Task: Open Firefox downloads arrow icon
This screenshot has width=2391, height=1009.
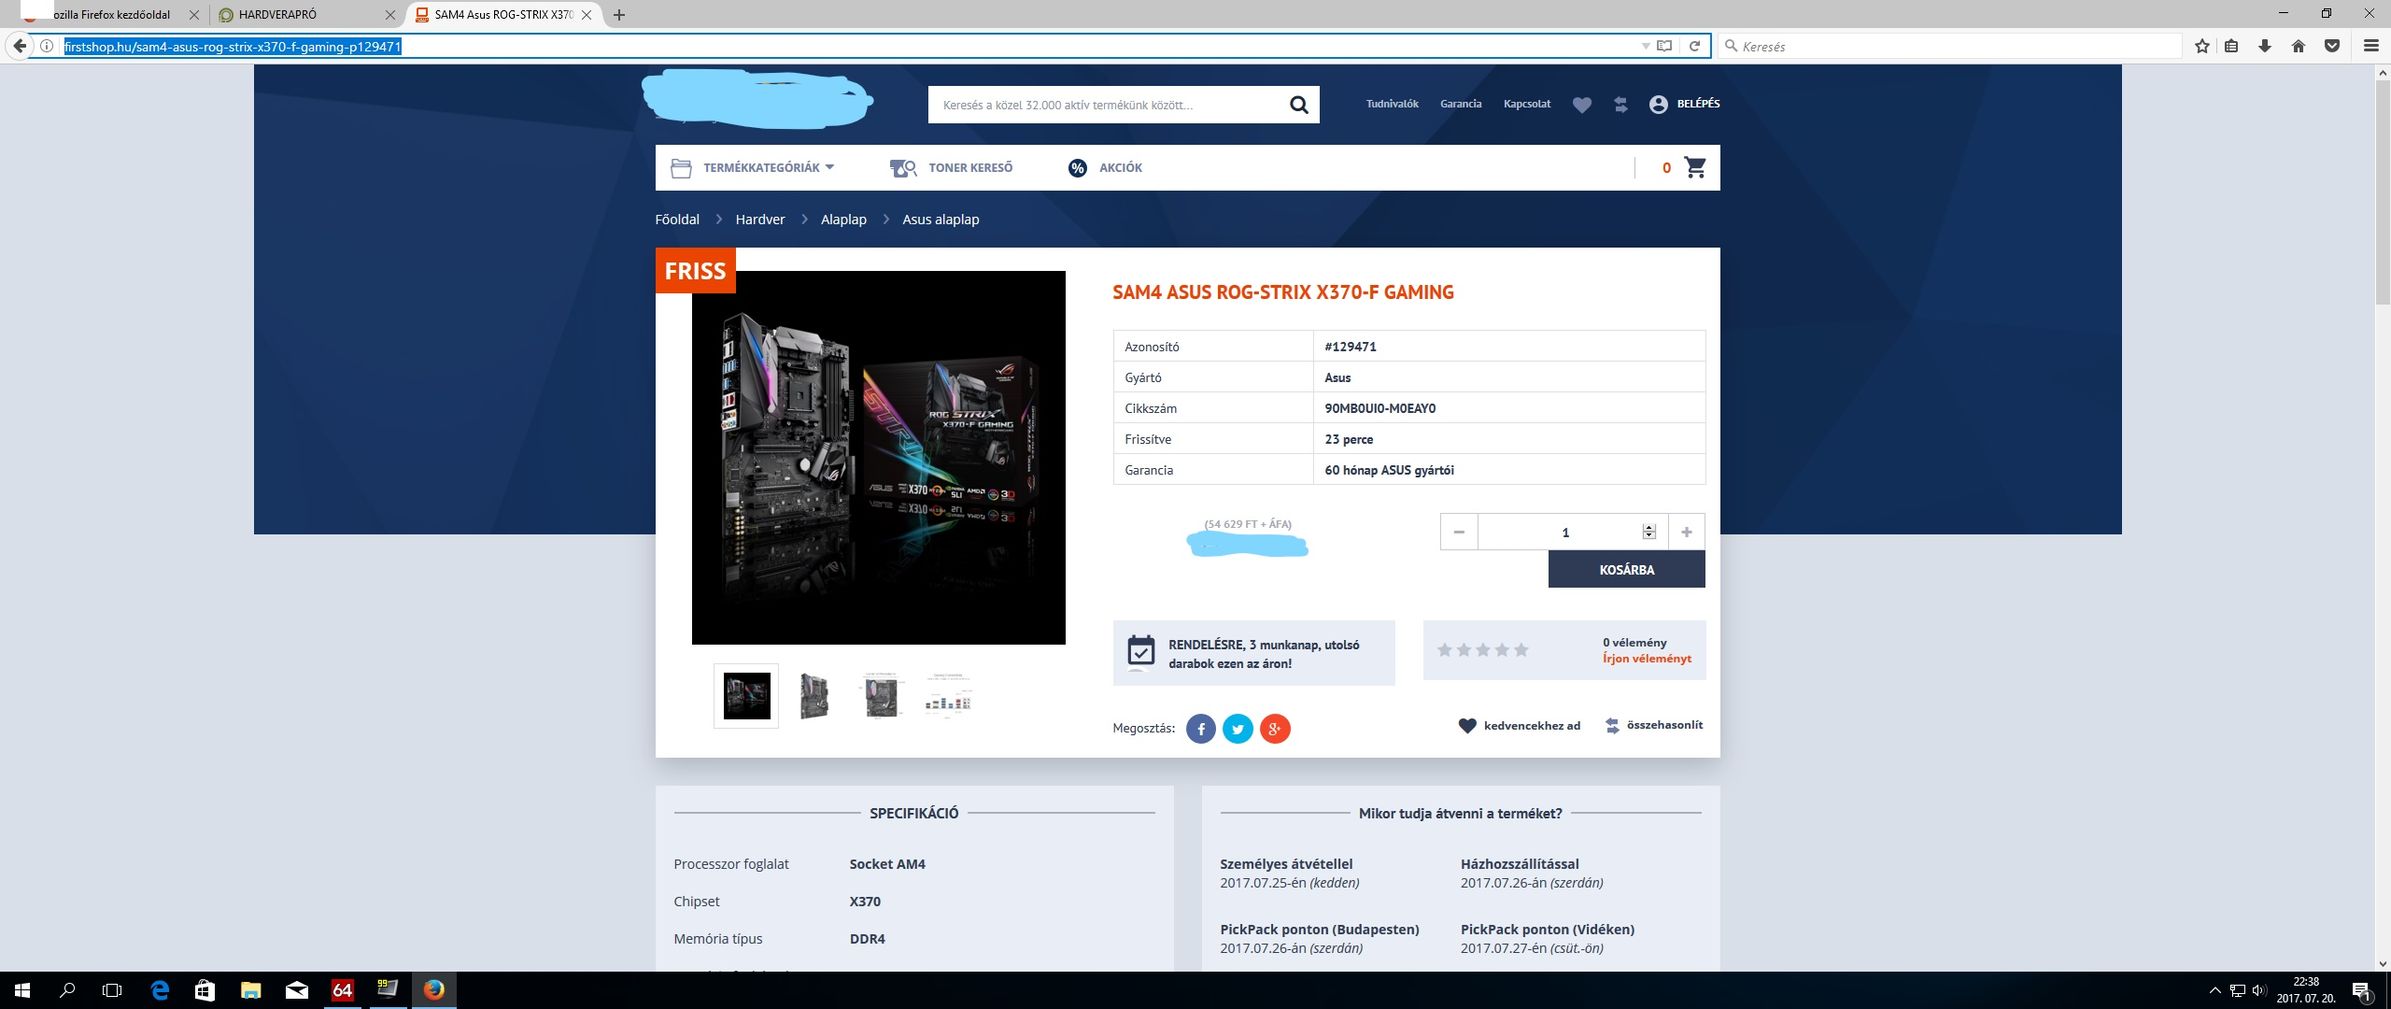Action: tap(2265, 46)
